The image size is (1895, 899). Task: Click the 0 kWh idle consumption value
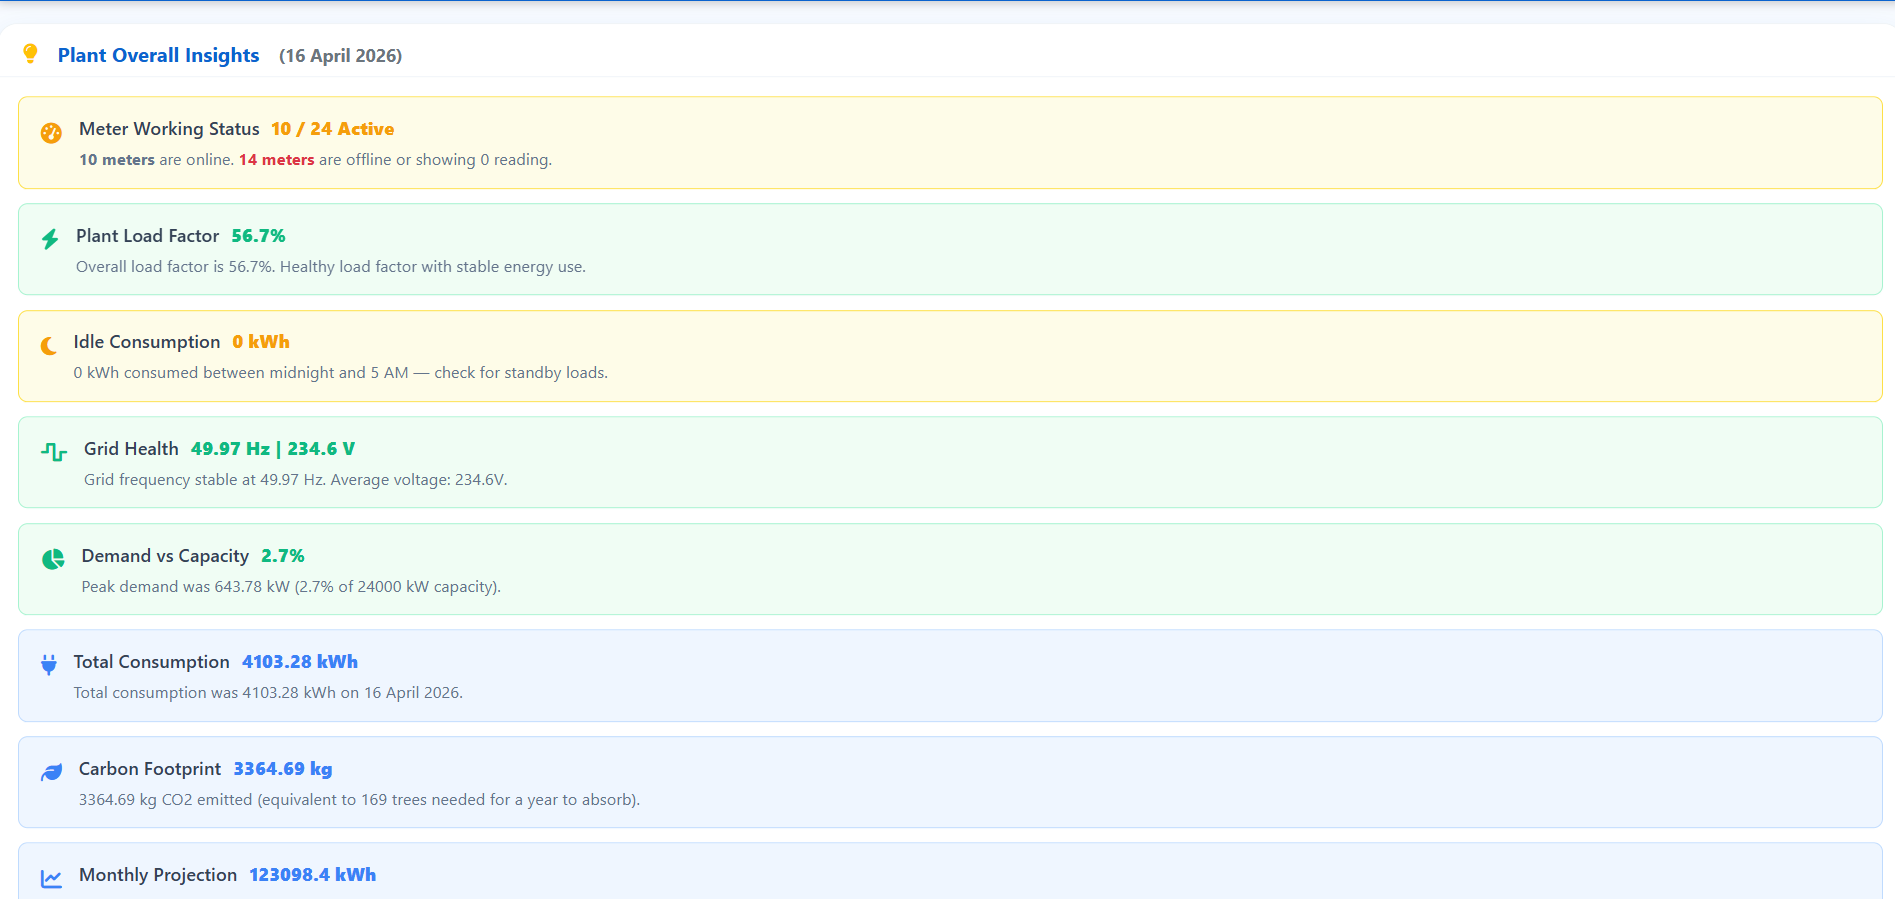tap(261, 342)
